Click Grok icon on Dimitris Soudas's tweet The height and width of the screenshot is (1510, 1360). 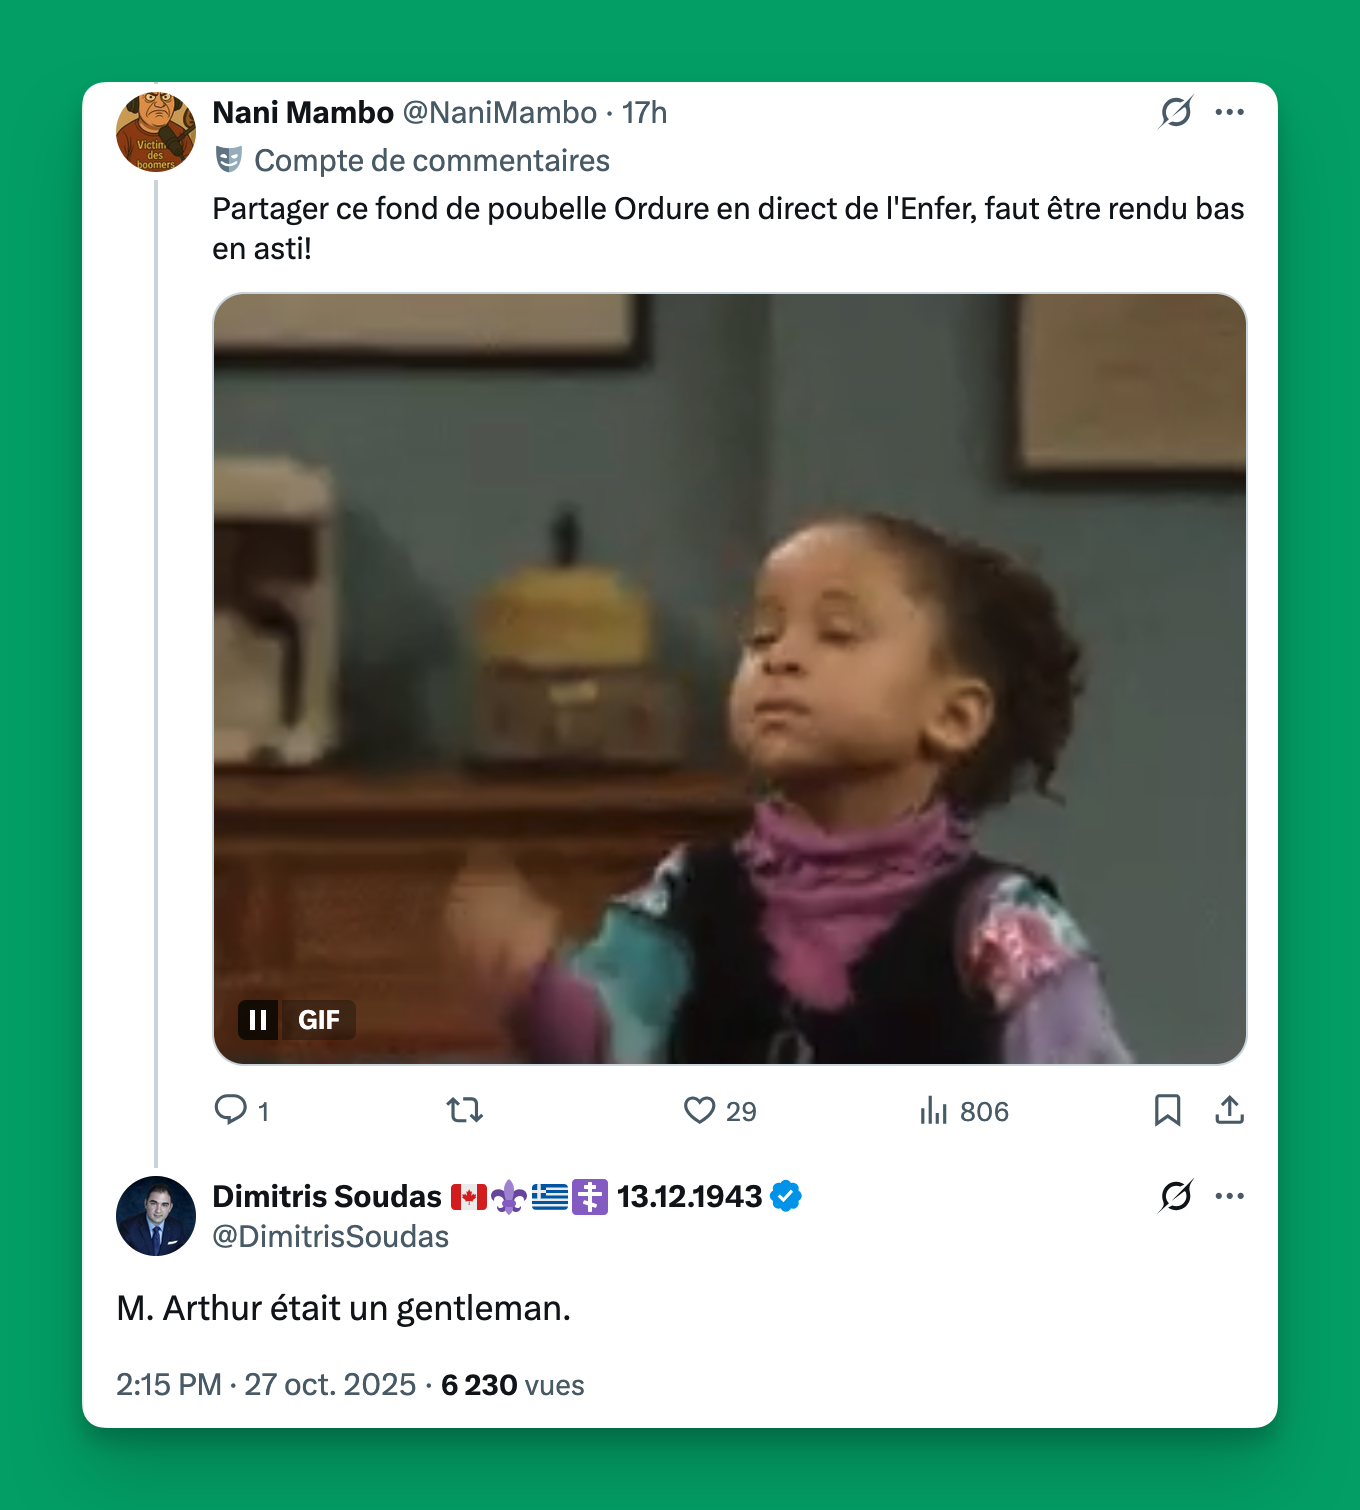[x=1176, y=1196]
